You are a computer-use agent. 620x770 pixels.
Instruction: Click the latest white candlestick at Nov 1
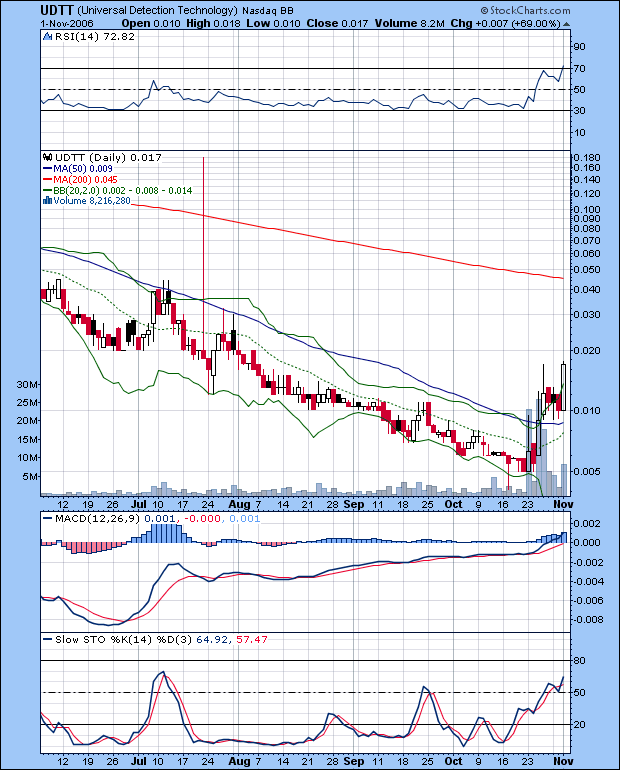tap(564, 386)
